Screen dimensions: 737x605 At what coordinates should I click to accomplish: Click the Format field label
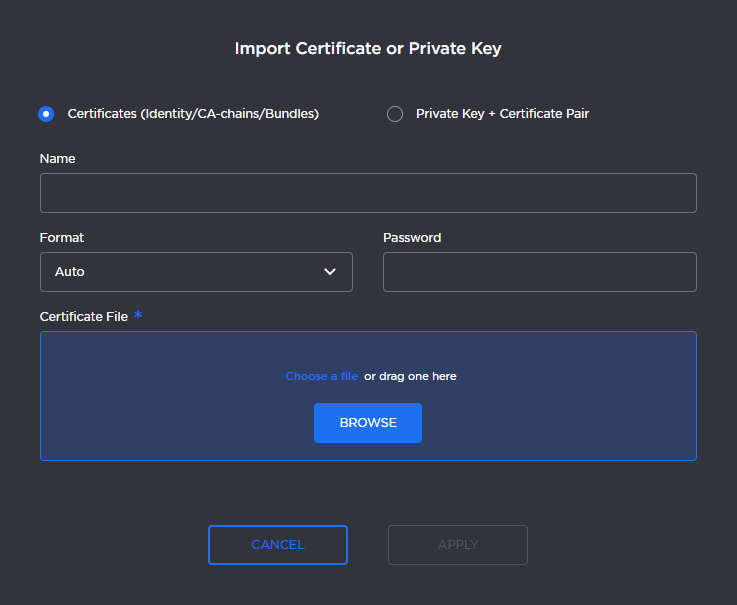coord(62,238)
